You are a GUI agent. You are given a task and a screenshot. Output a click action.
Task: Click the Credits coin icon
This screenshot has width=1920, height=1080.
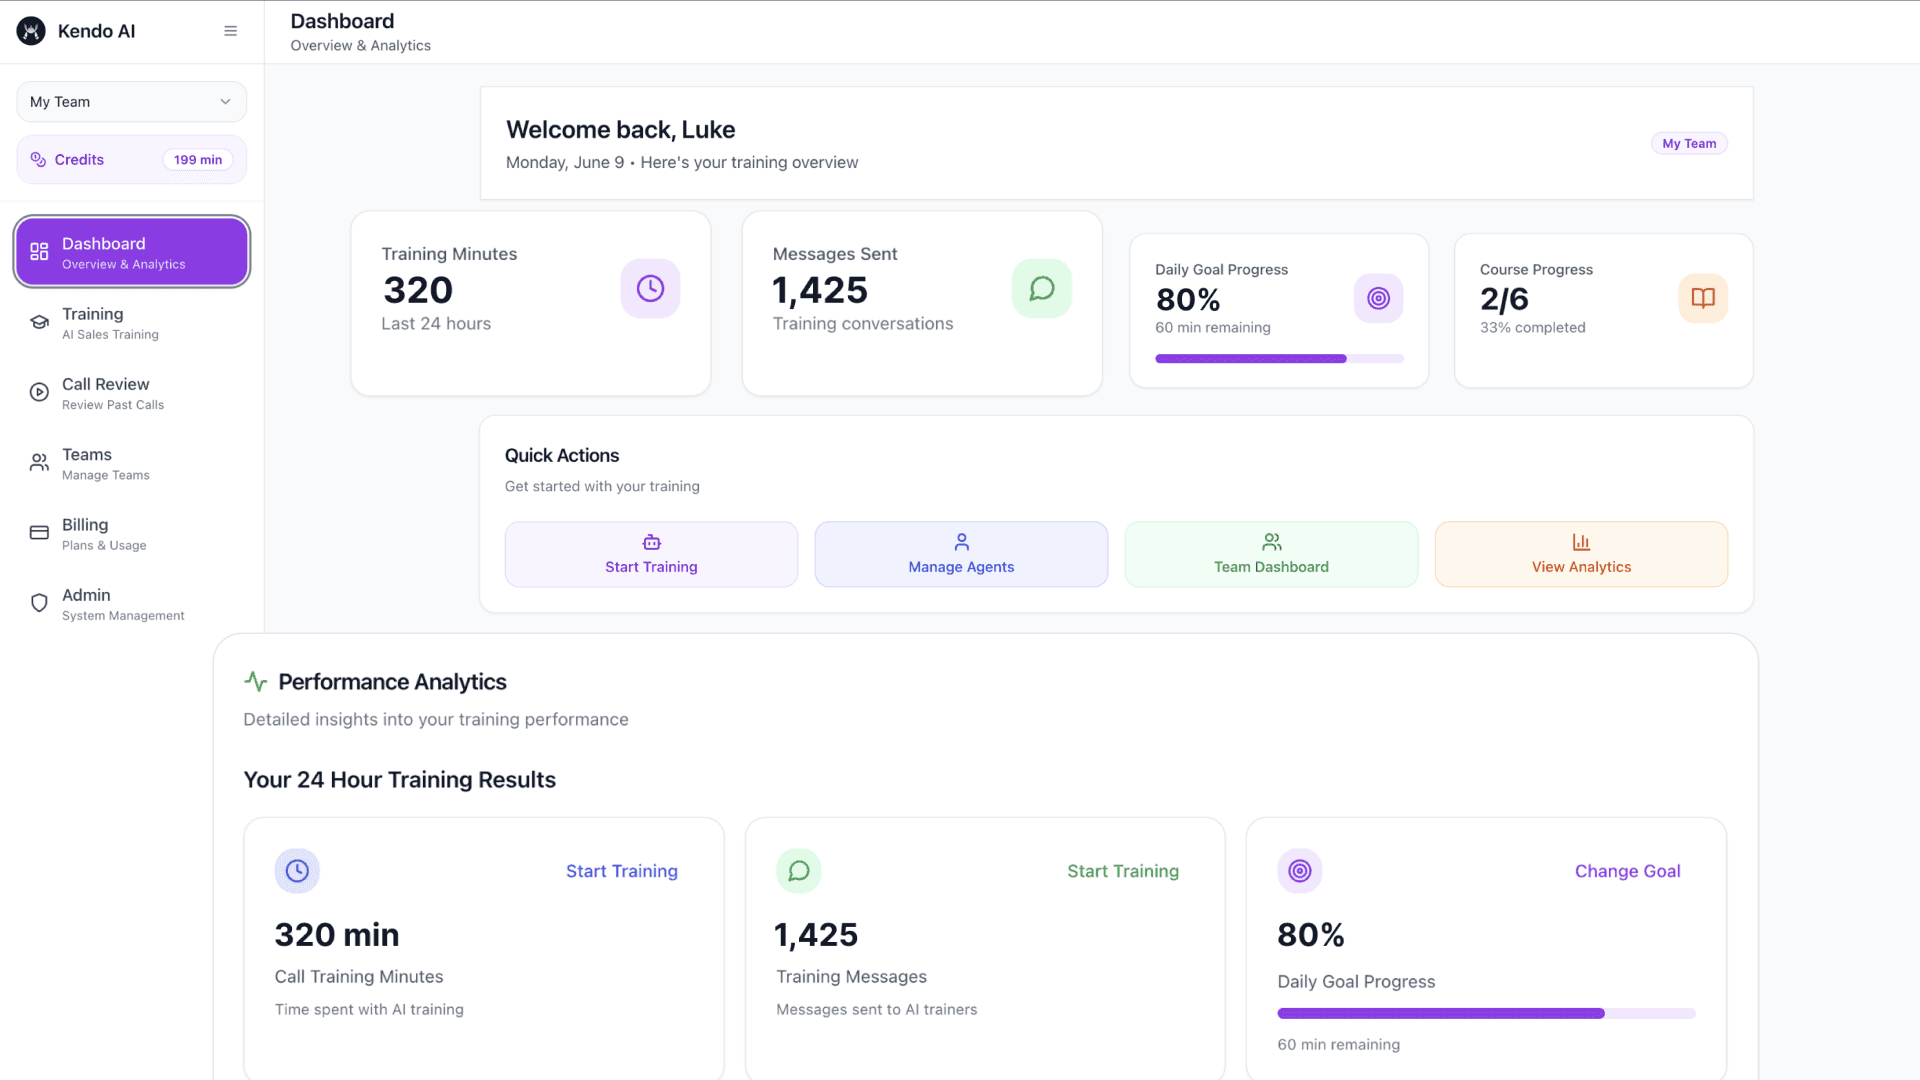(x=38, y=160)
